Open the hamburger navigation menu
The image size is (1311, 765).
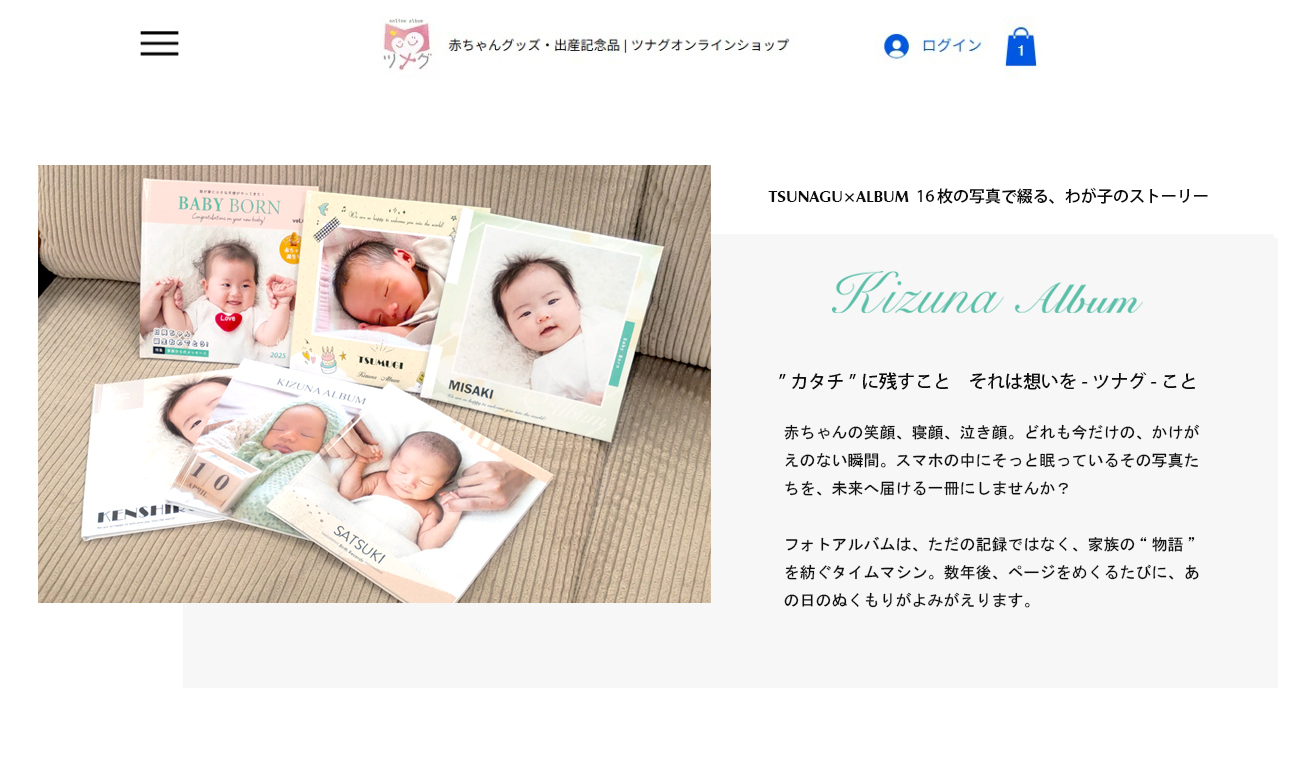(x=159, y=43)
